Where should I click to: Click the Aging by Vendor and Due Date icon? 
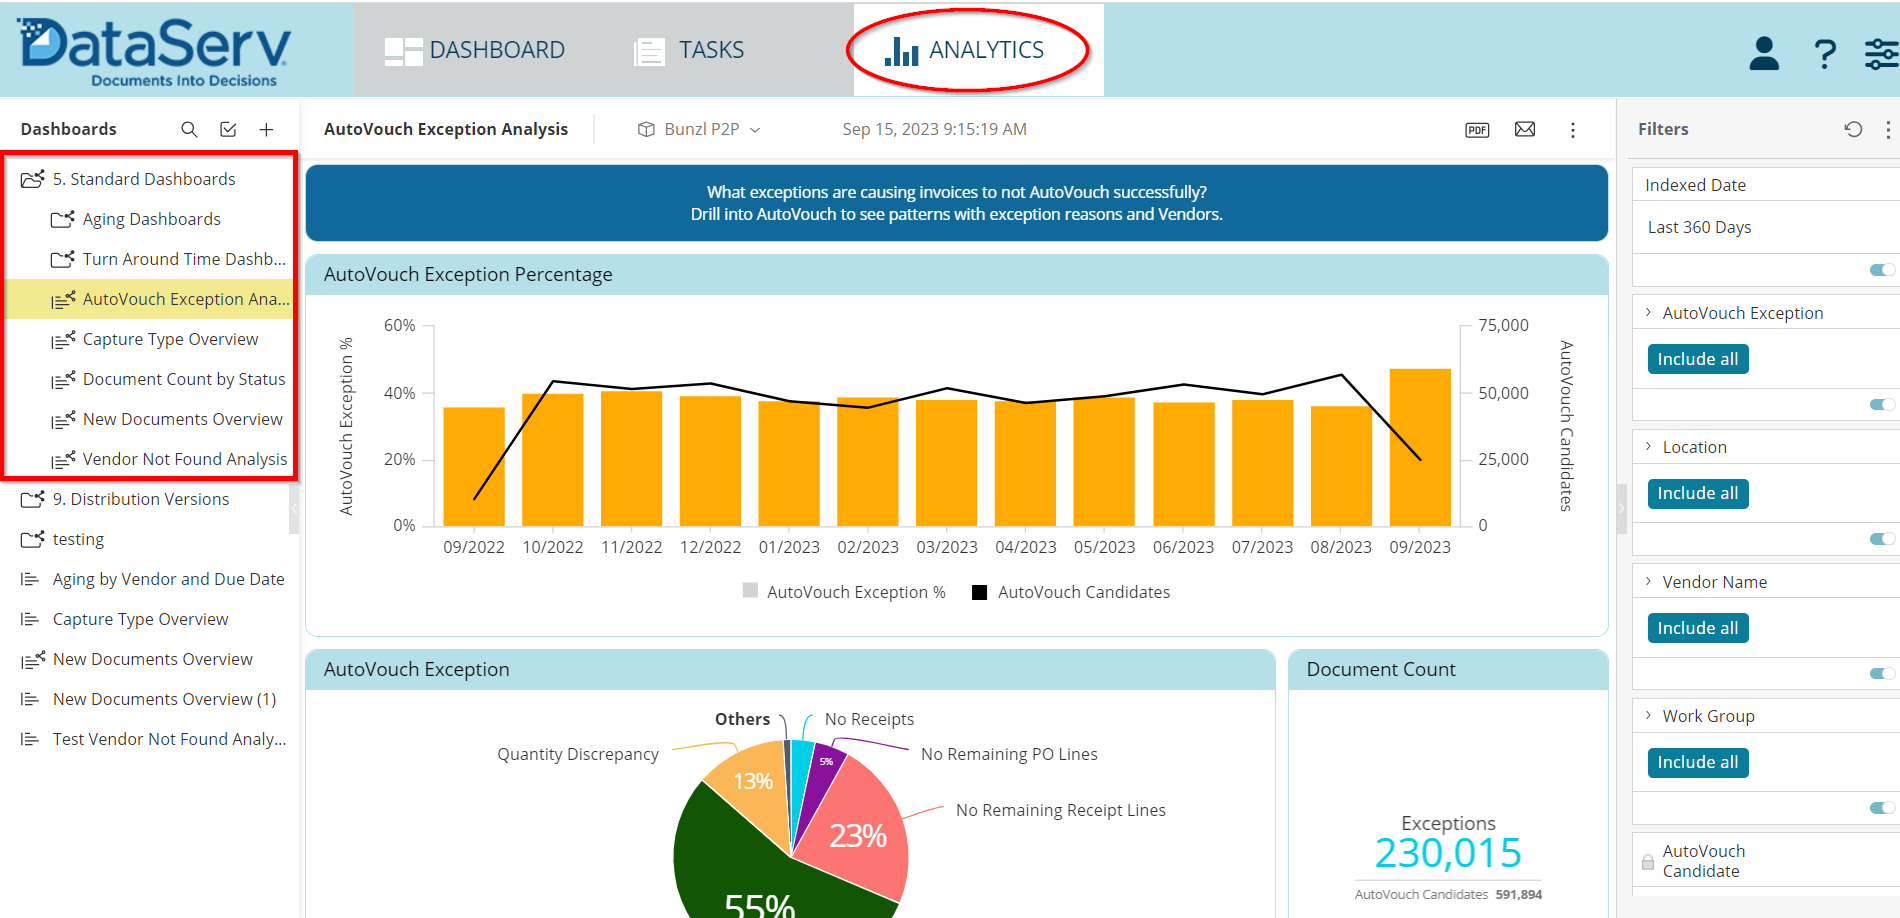[30, 579]
